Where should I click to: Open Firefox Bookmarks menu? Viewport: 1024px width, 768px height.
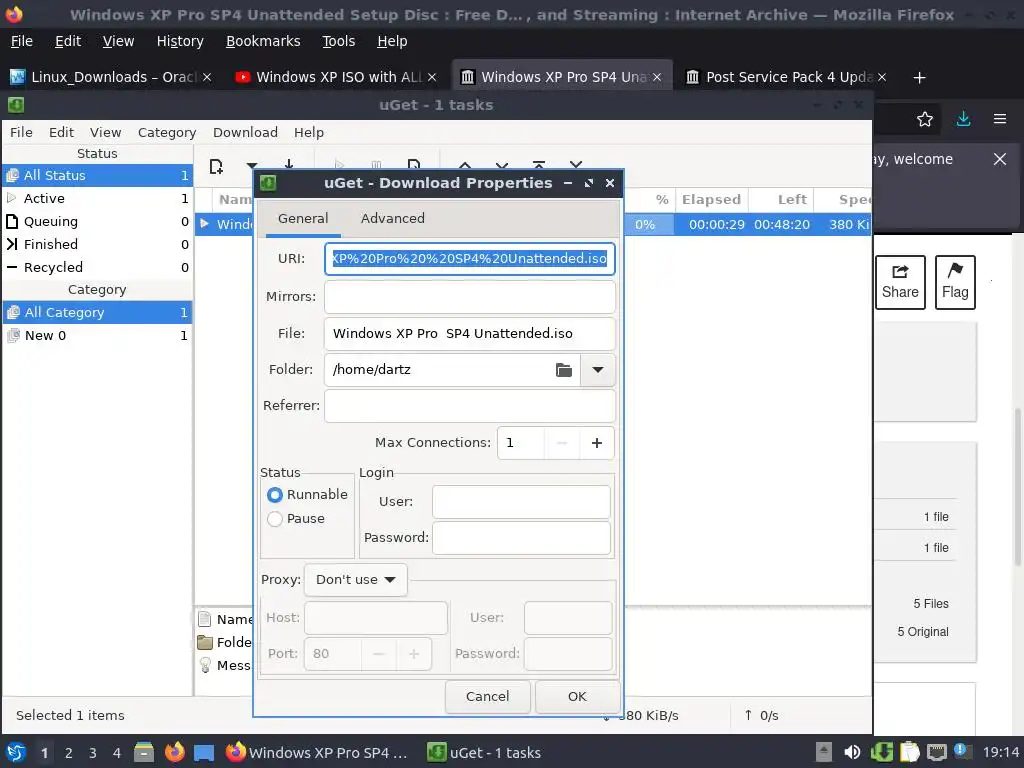263,41
